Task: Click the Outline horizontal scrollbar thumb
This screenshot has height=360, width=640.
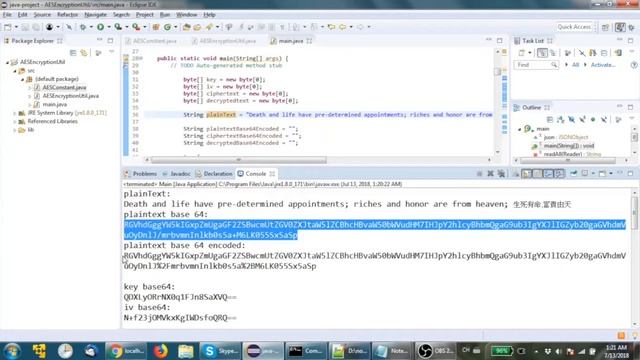Action: tap(568, 160)
